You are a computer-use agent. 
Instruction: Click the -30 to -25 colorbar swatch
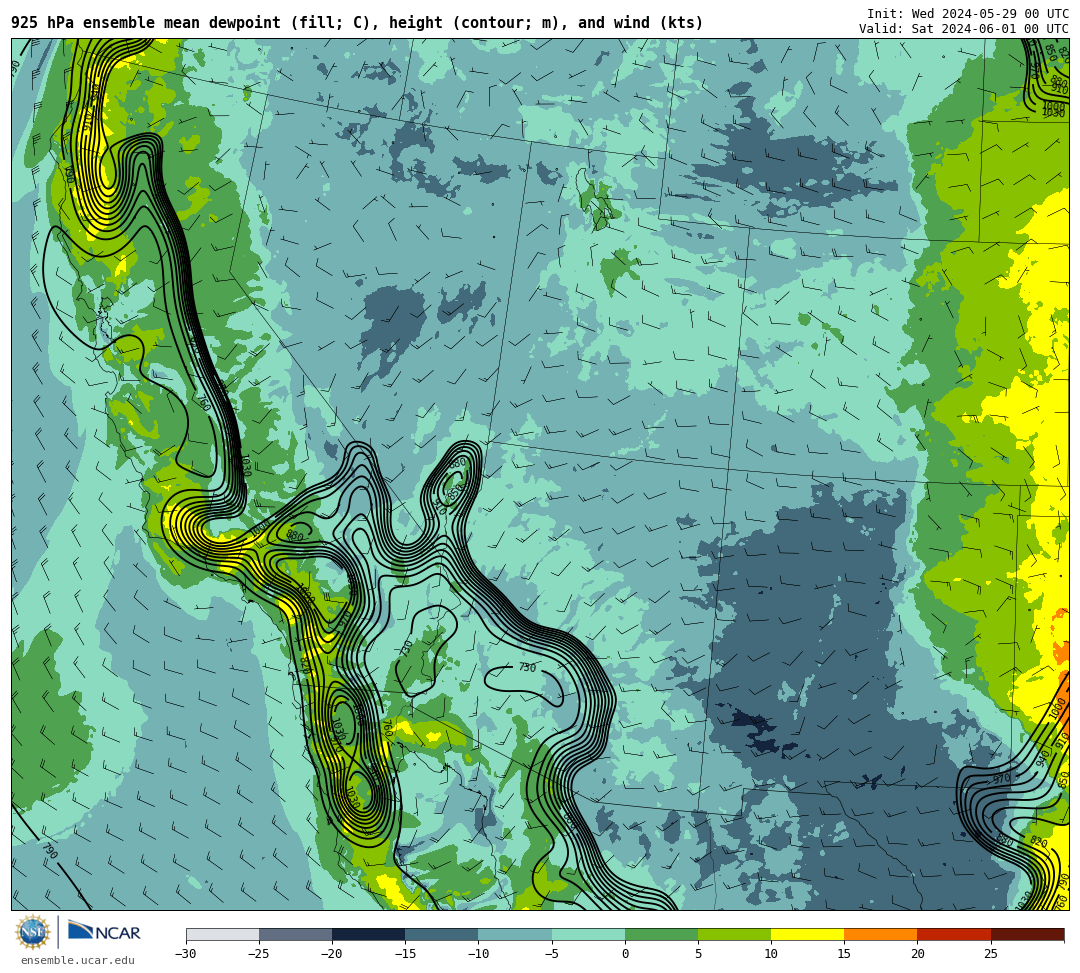(x=222, y=934)
